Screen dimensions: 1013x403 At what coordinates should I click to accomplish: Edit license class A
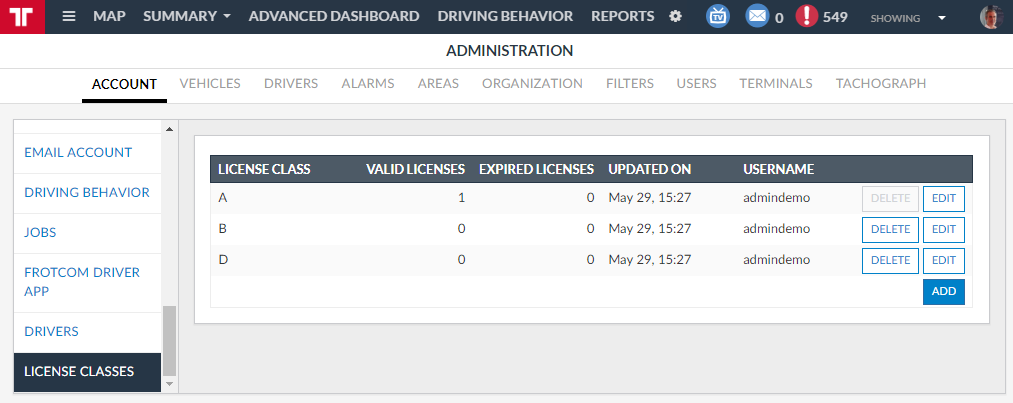click(943, 199)
